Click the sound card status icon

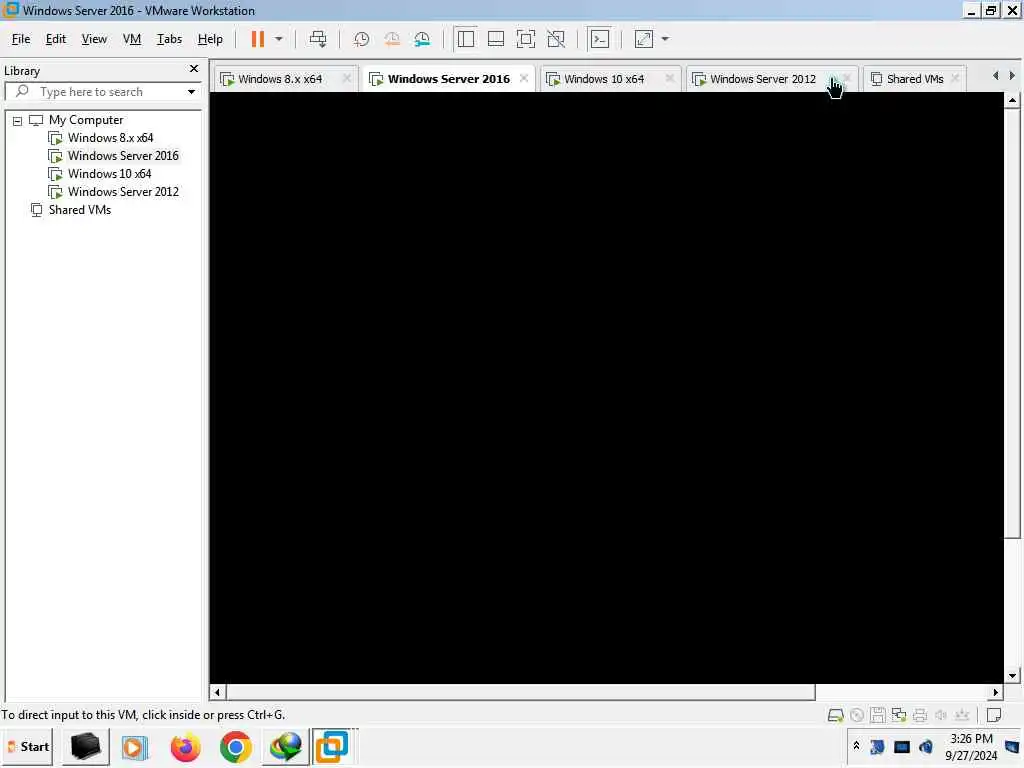tap(940, 716)
